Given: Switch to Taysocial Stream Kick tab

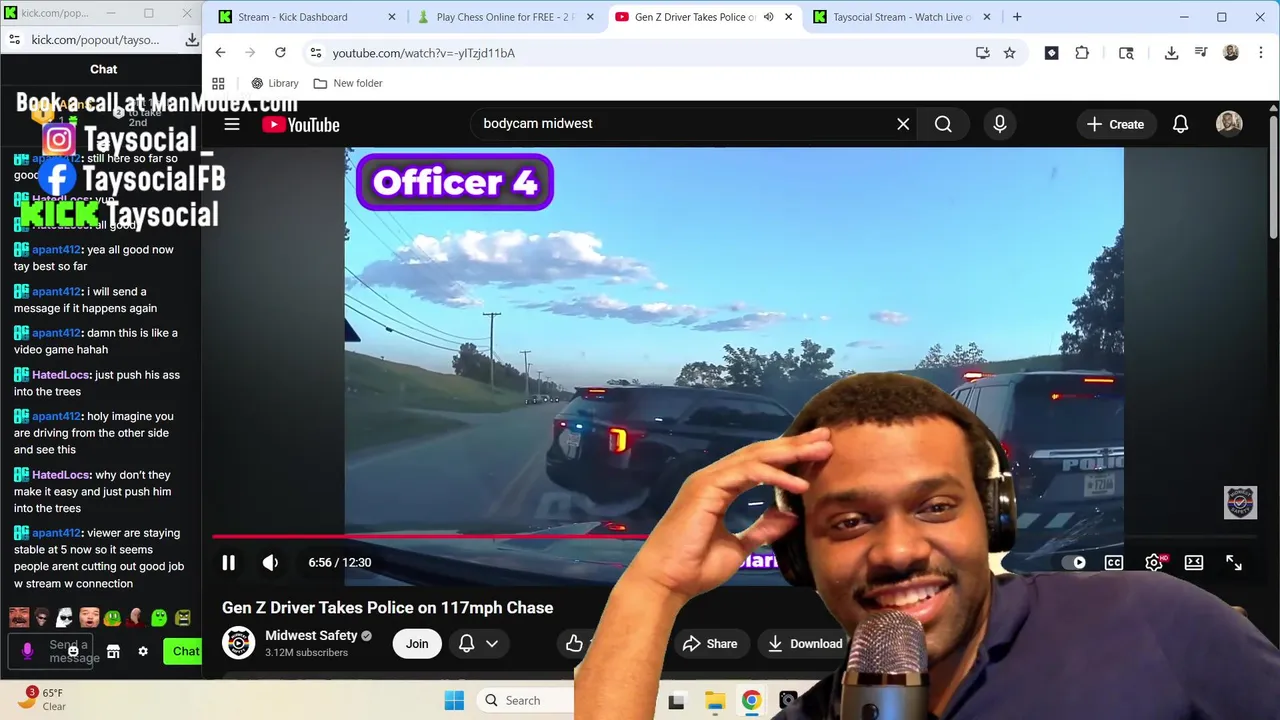Looking at the screenshot, I should tap(903, 17).
